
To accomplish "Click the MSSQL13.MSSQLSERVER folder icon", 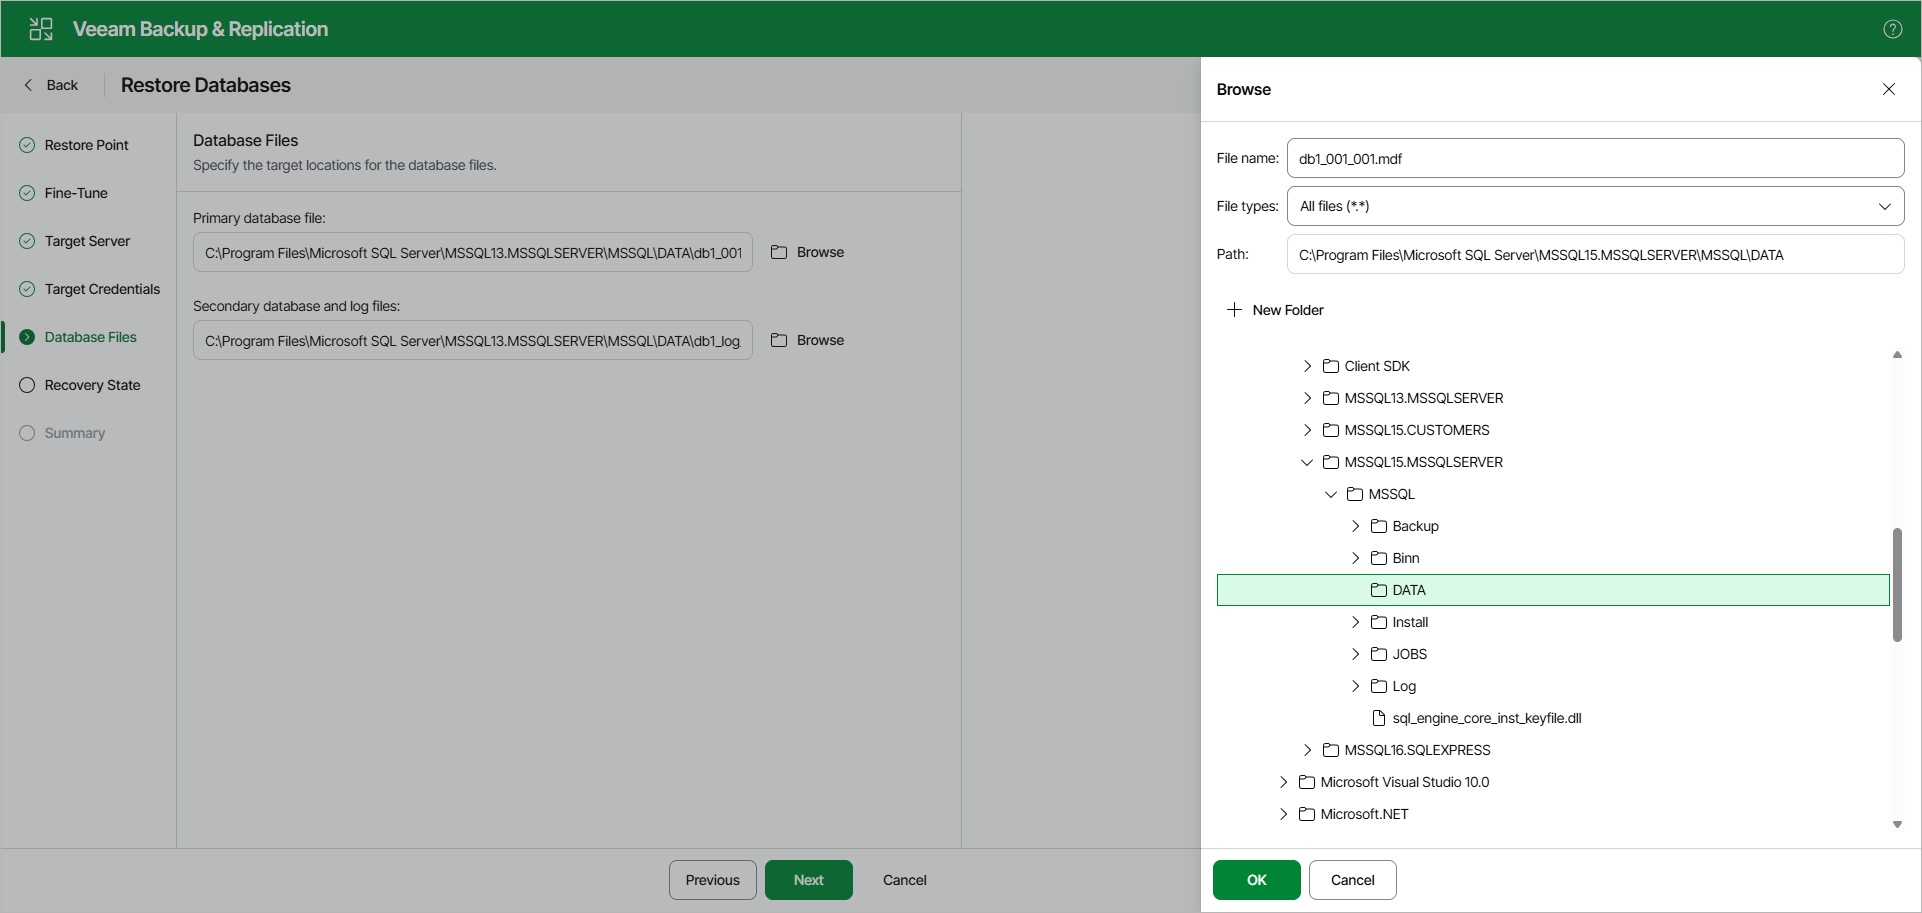I will (x=1331, y=398).
